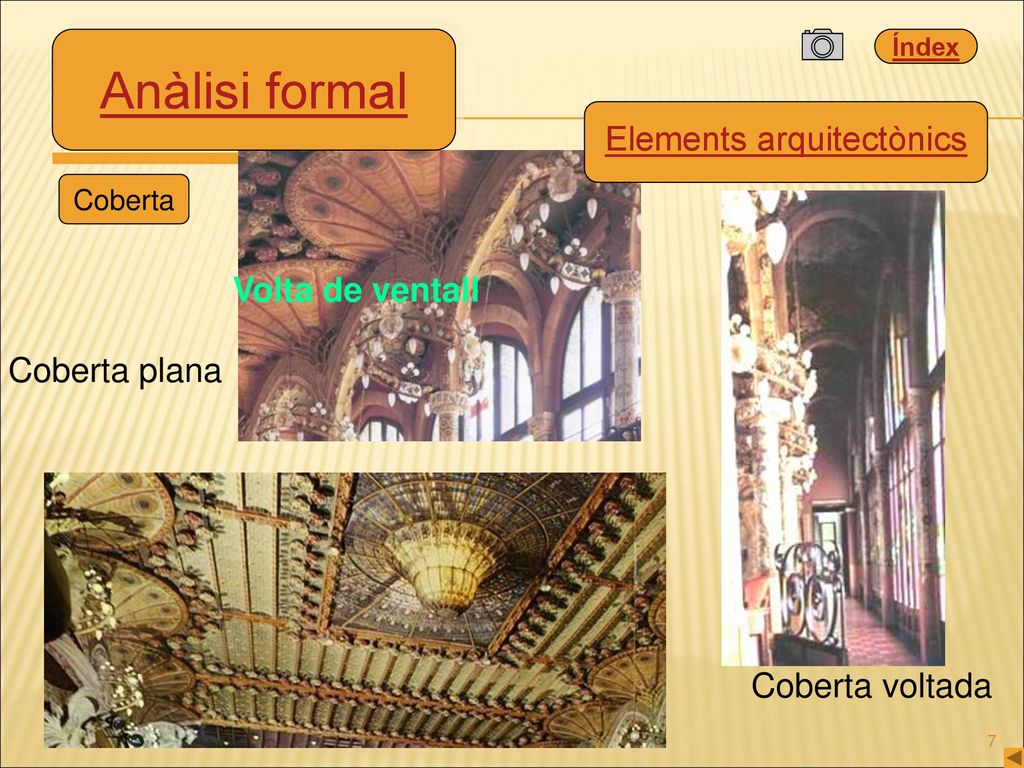The image size is (1024, 768).
Task: Click the orange back arrow icon
Action: tap(1013, 756)
